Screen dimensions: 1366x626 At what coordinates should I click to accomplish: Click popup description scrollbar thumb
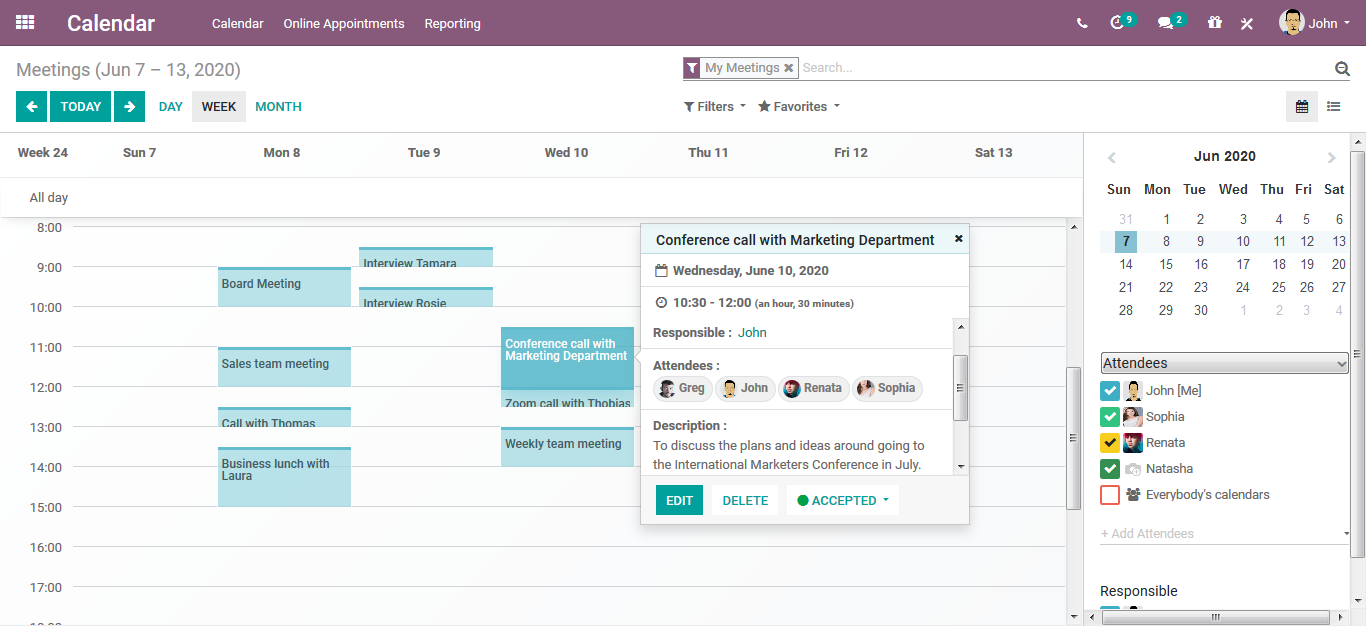click(961, 388)
